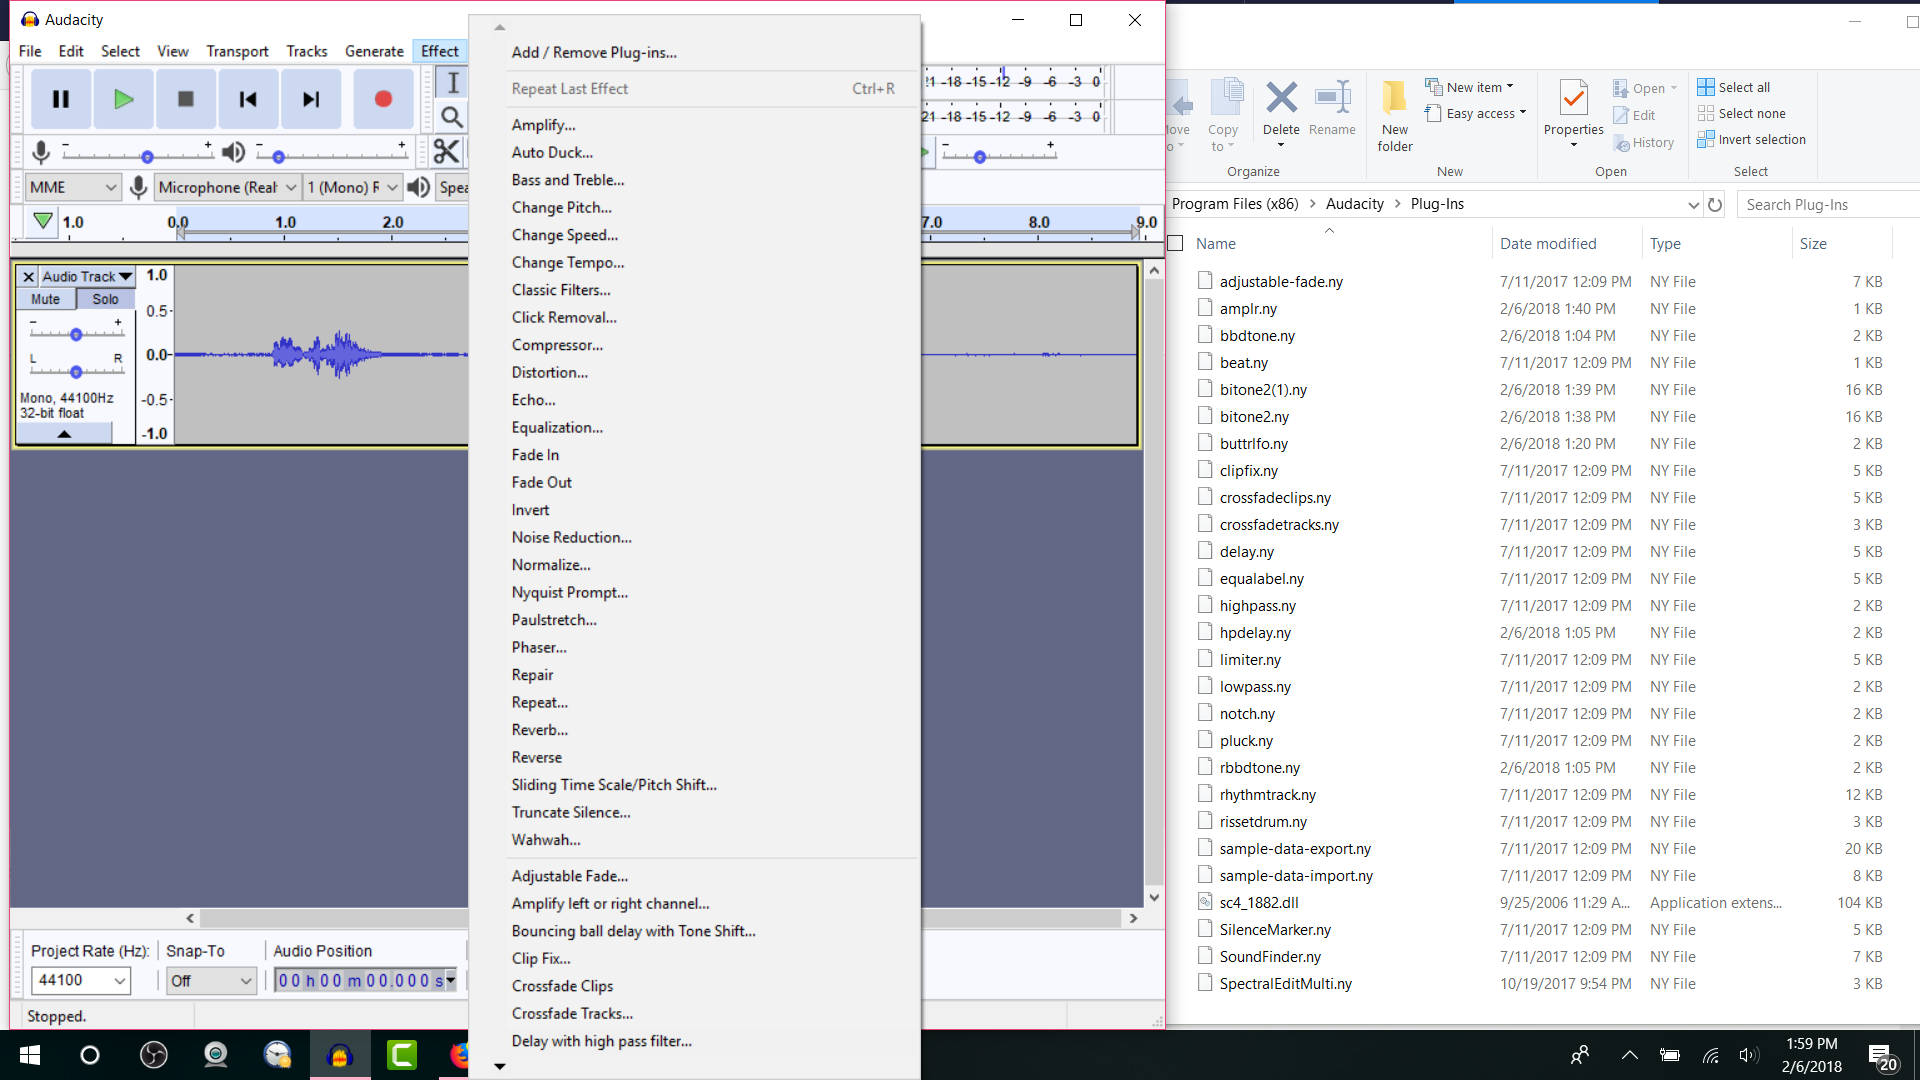Viewport: 1920px width, 1080px height.
Task: Click the Search Plug-Ins field
Action: pos(1828,204)
